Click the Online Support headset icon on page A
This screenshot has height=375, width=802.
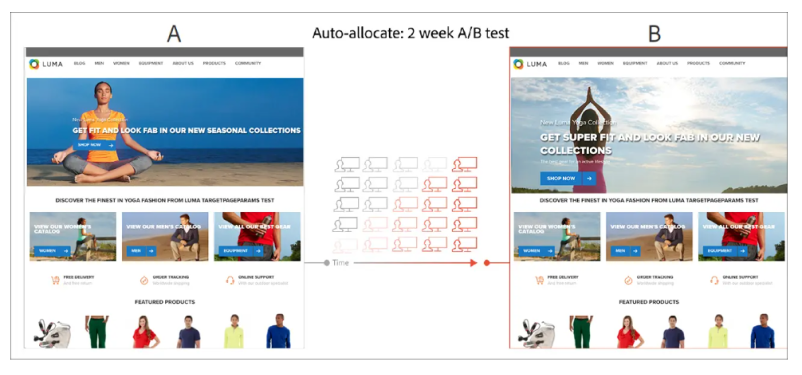230,280
